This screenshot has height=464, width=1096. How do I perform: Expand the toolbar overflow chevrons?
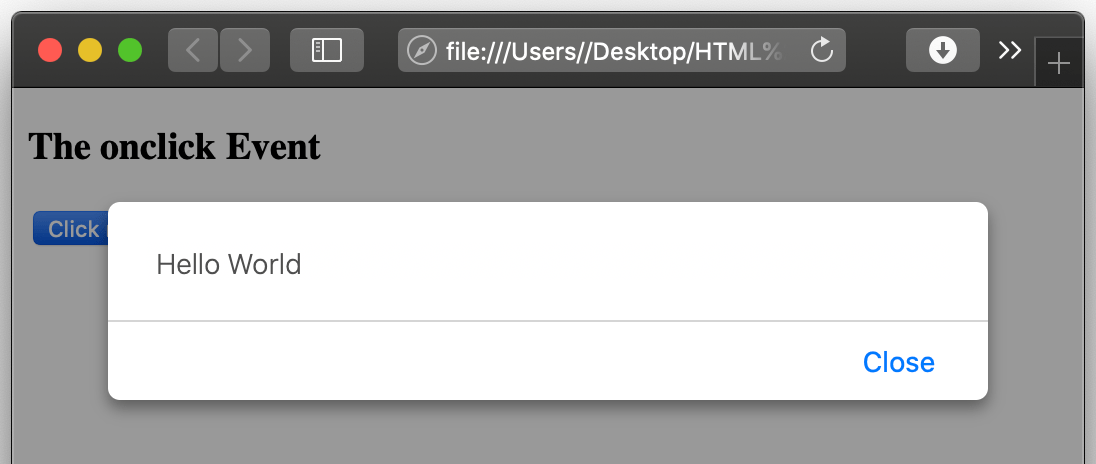tap(1010, 50)
